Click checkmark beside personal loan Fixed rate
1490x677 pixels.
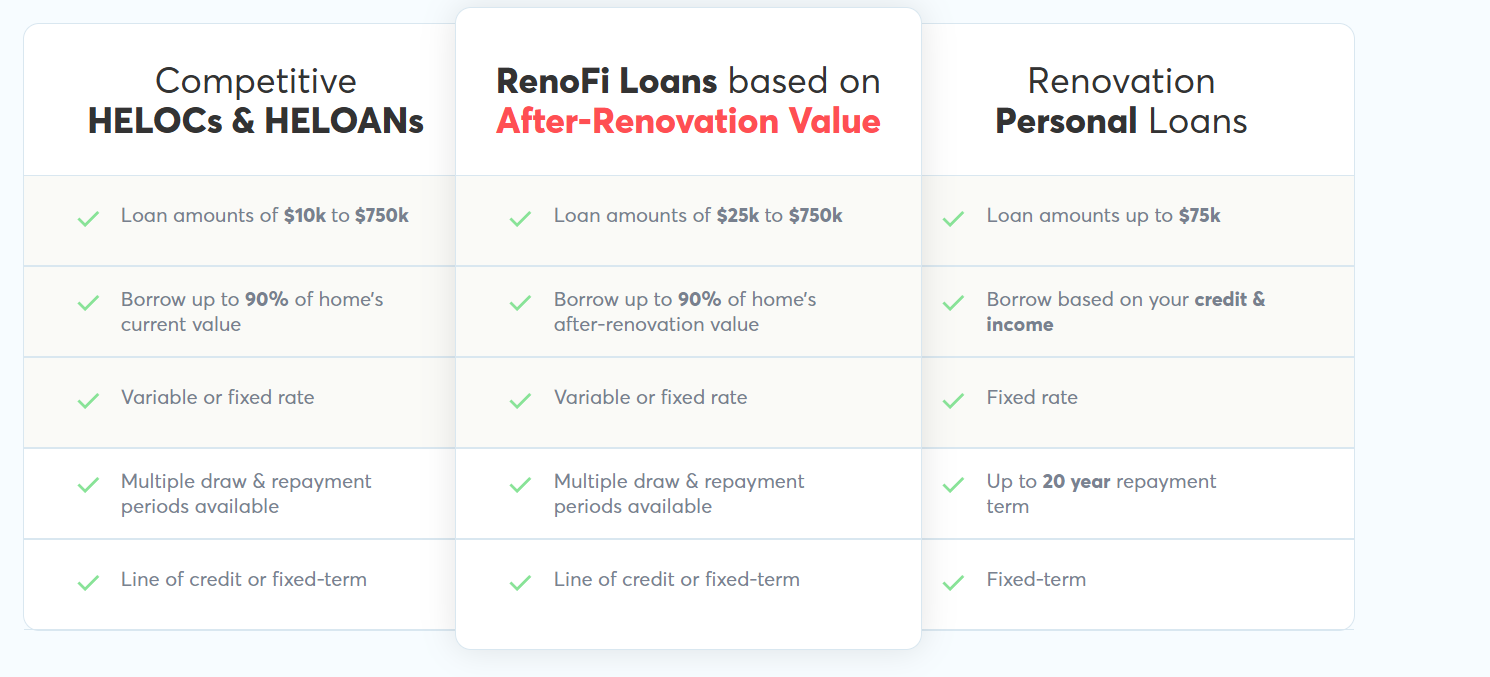tap(953, 400)
